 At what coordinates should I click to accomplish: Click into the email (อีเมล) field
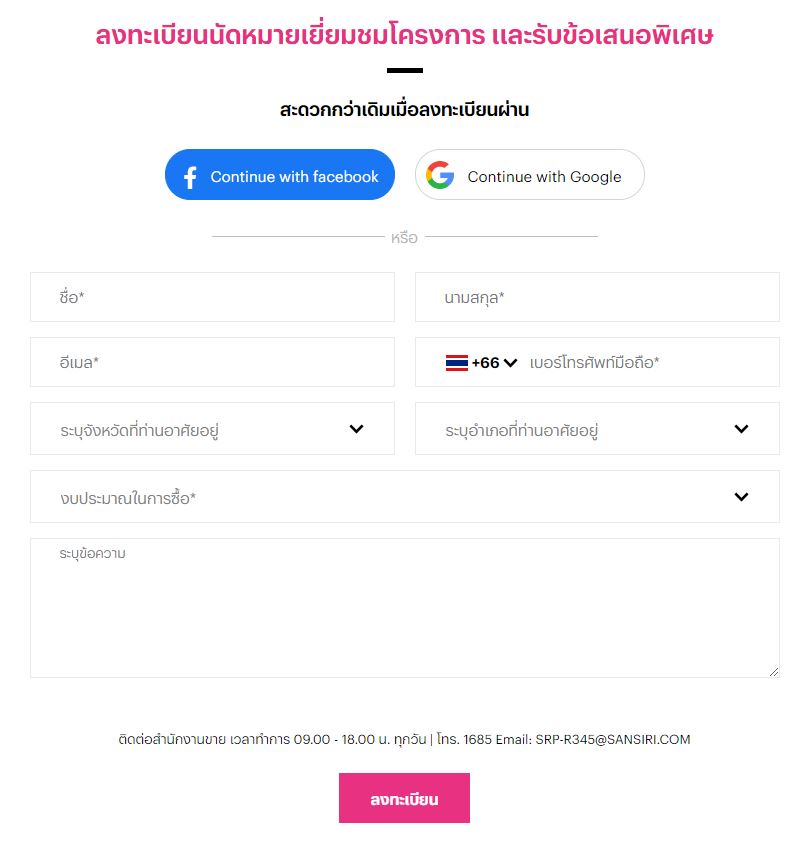click(x=212, y=362)
